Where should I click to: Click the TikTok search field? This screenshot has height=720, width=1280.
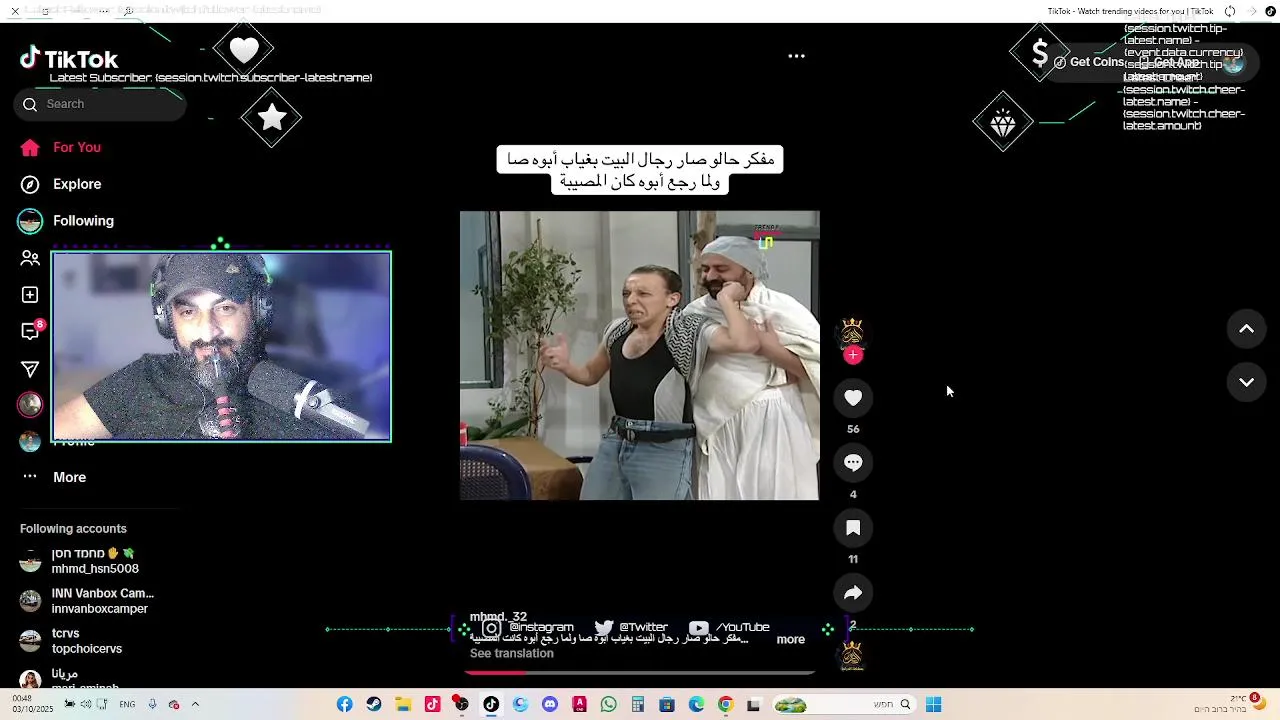click(100, 104)
